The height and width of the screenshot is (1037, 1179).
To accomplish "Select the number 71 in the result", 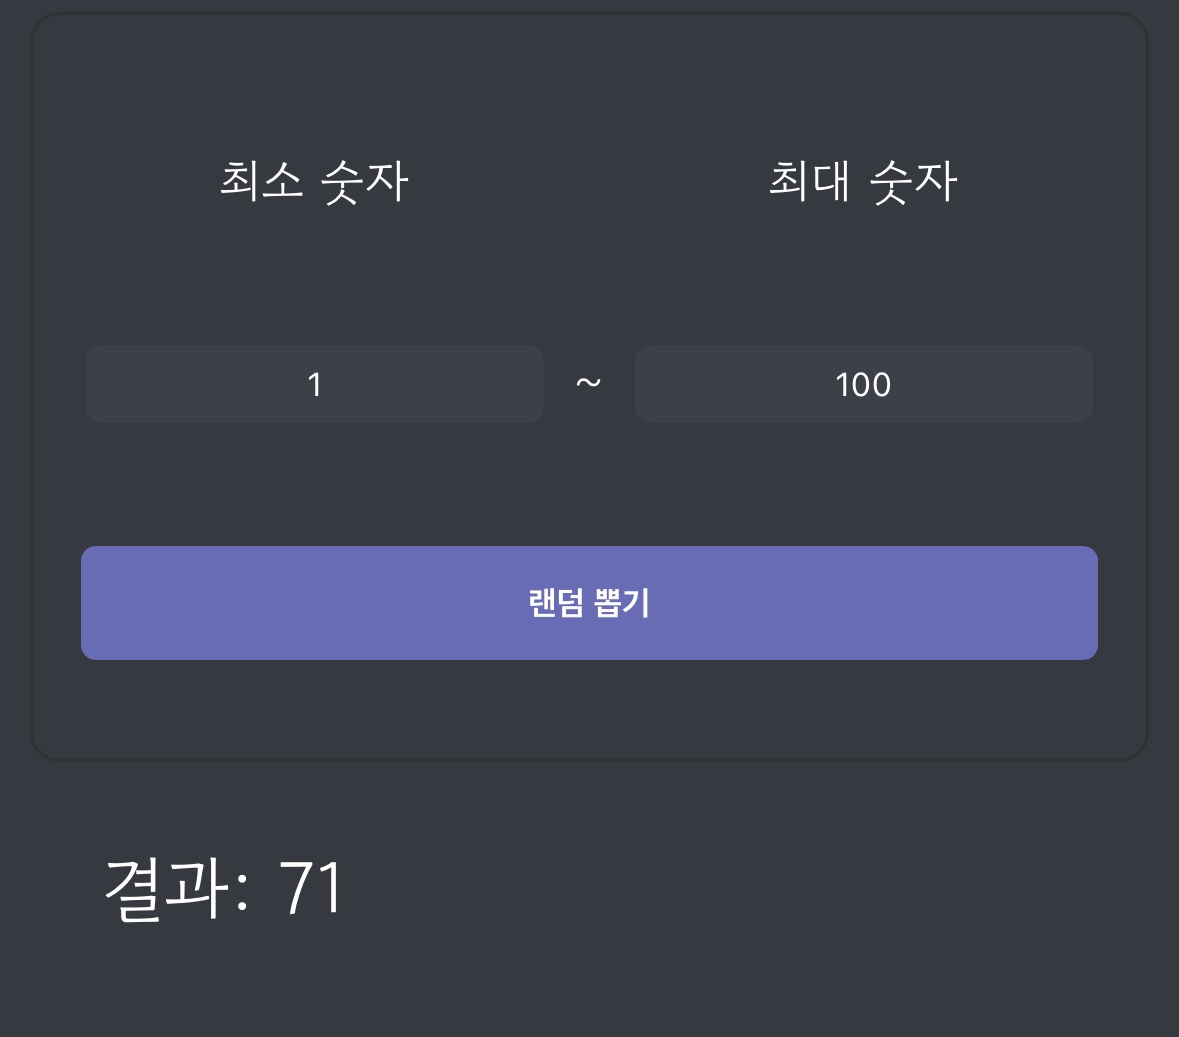I will pyautogui.click(x=312, y=889).
